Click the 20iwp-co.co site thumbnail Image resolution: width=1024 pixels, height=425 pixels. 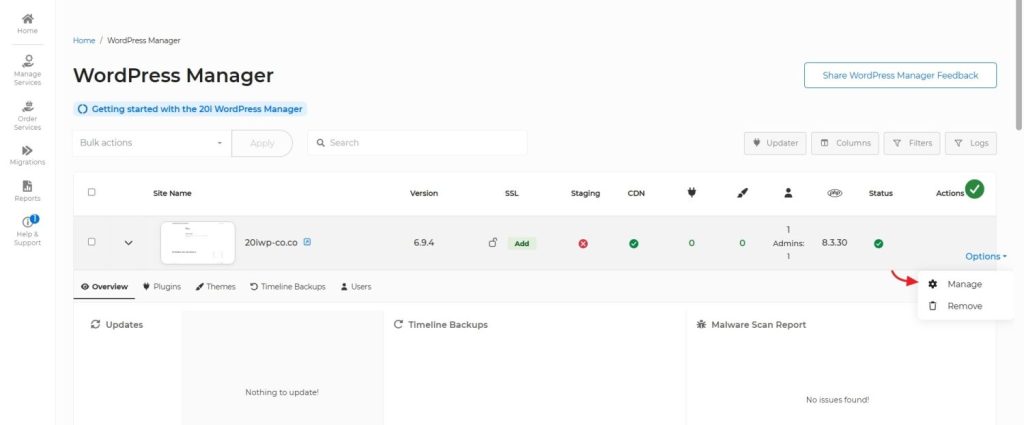point(198,243)
